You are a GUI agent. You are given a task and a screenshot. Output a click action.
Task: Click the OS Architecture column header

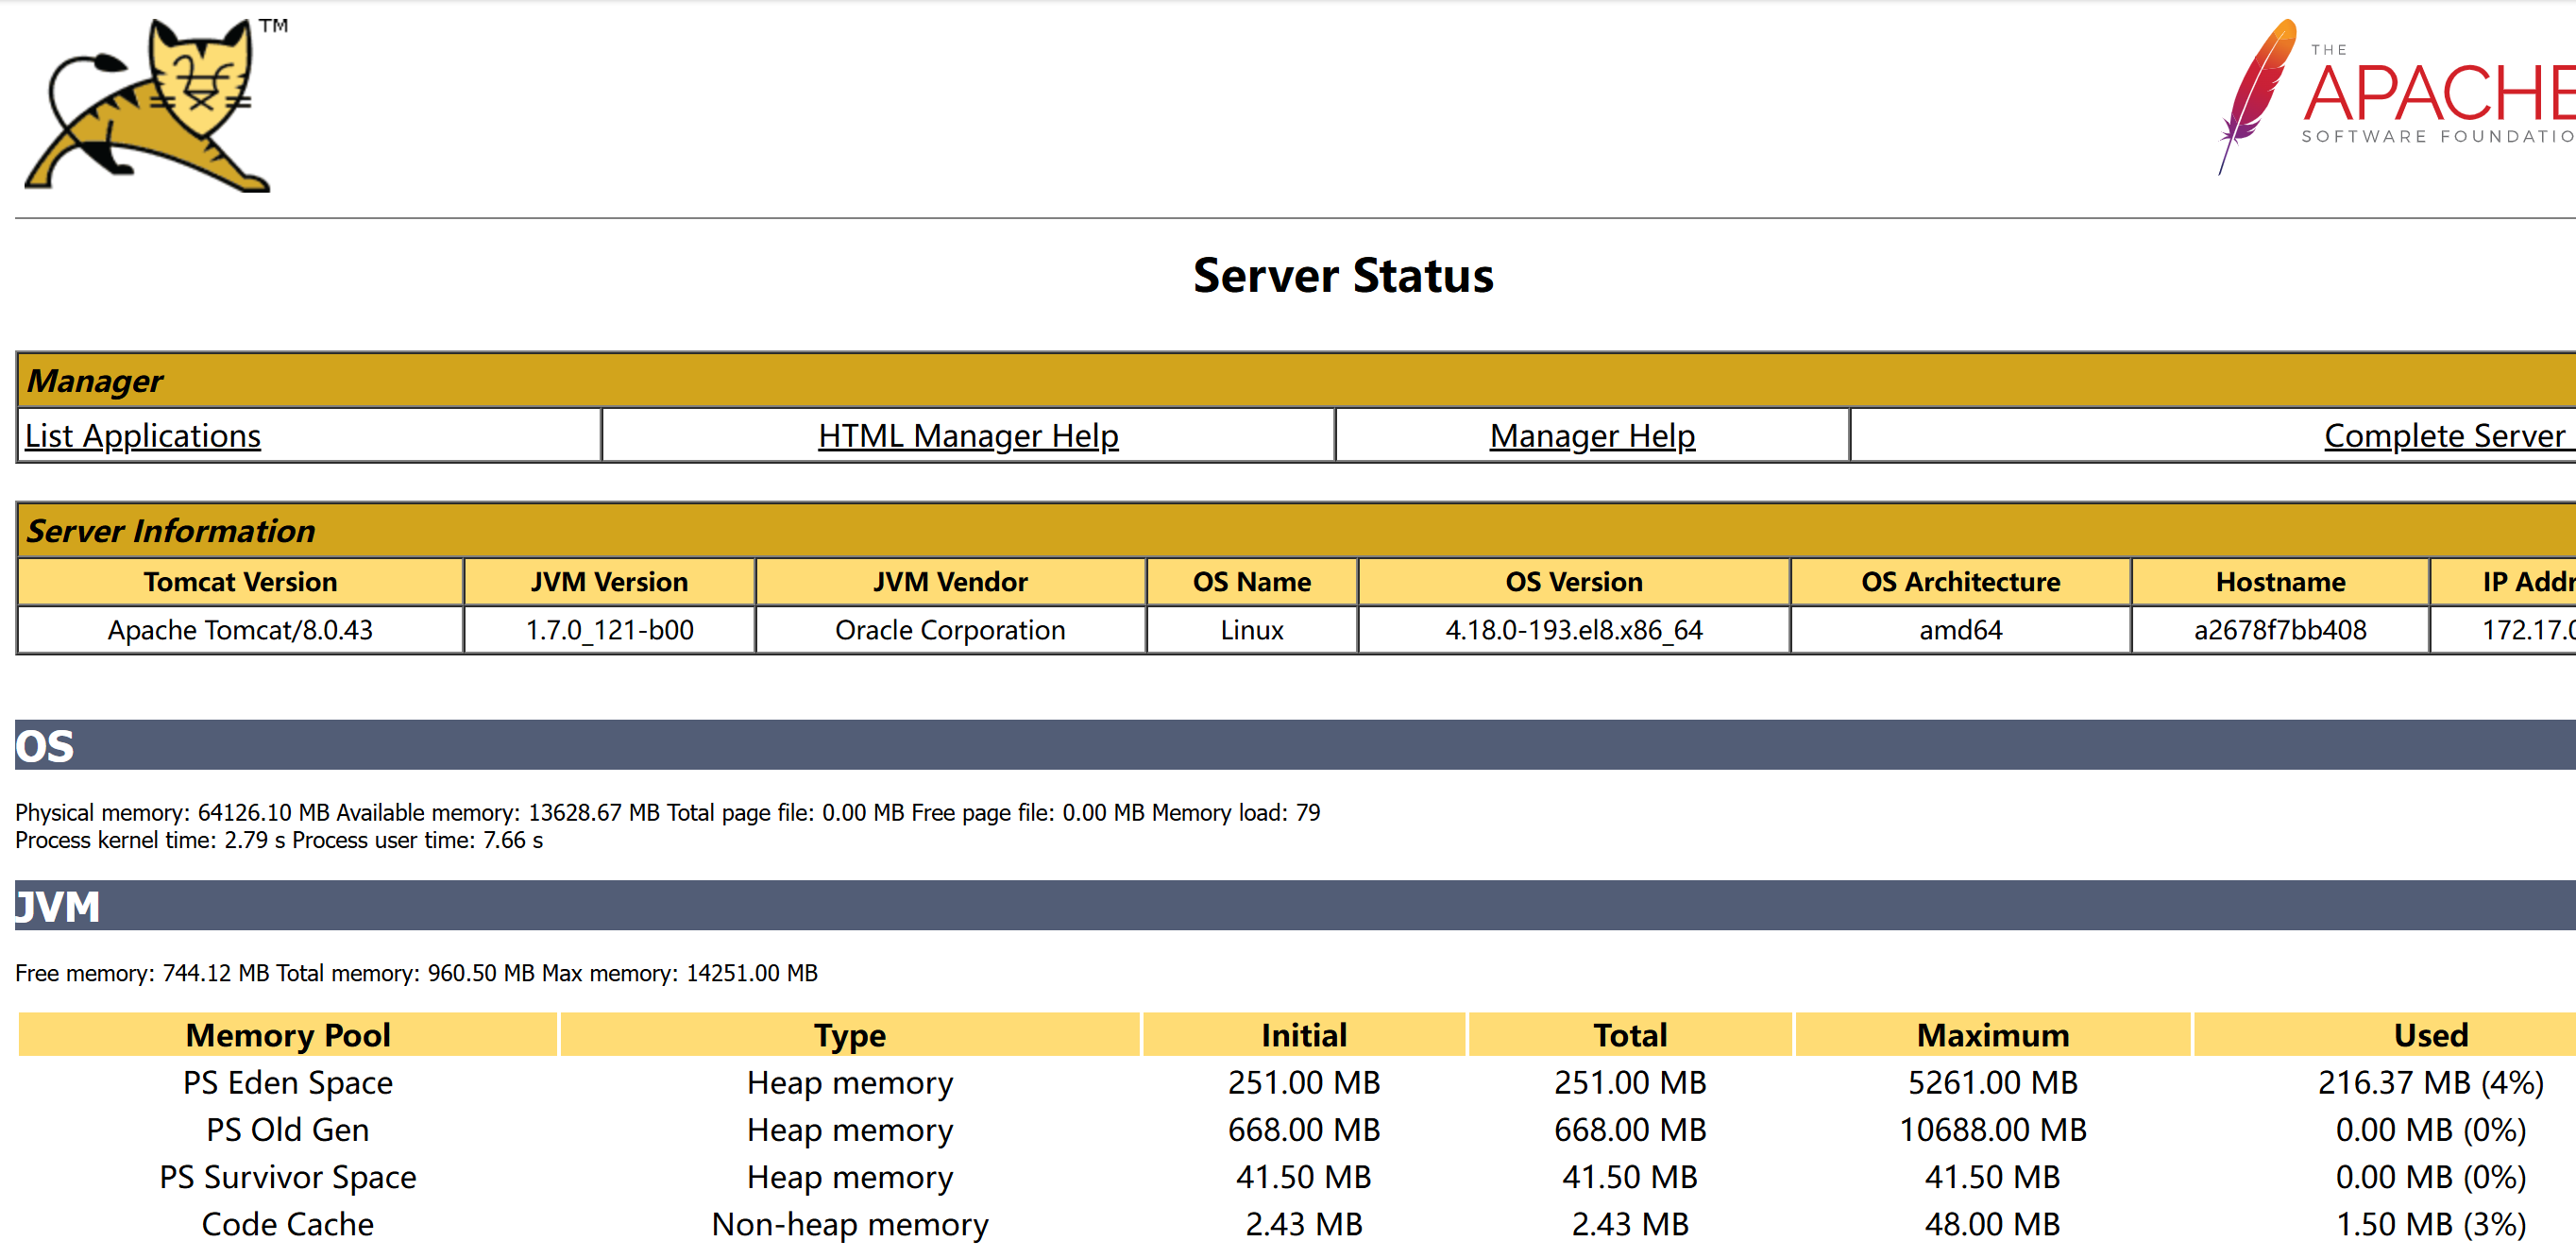pyautogui.click(x=1960, y=582)
